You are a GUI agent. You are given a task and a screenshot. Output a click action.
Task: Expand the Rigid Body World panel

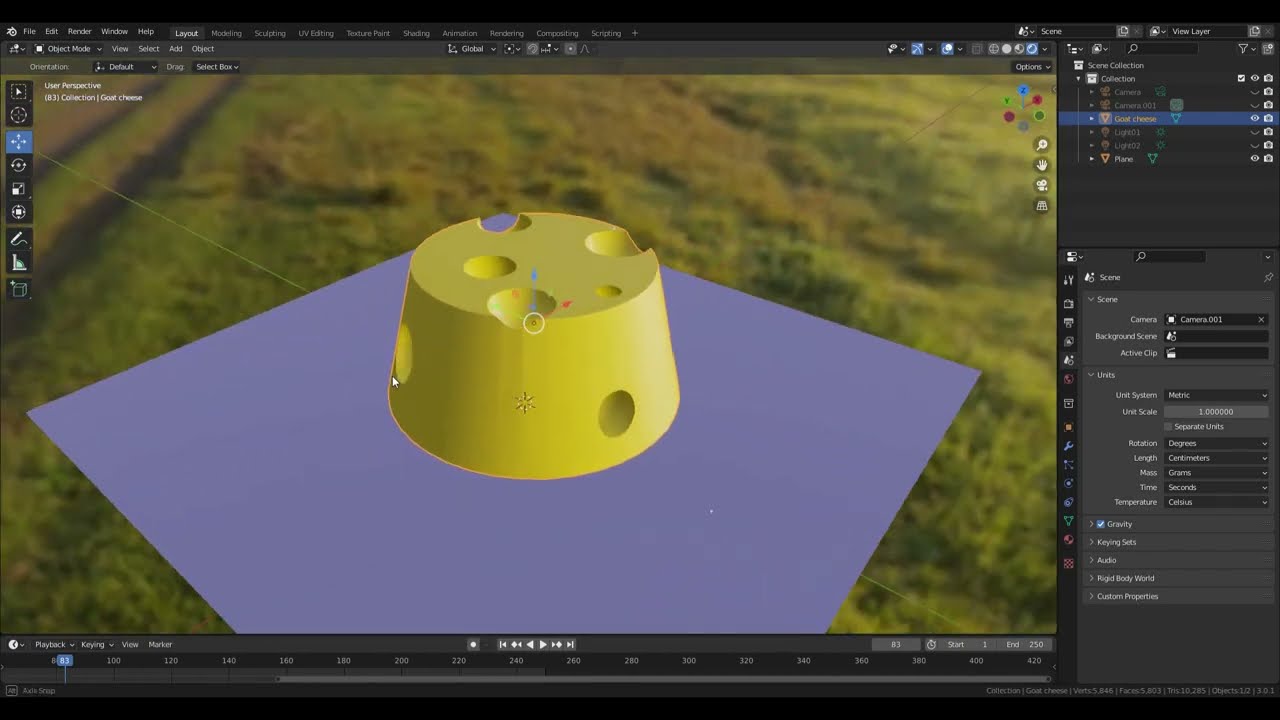tap(1125, 578)
